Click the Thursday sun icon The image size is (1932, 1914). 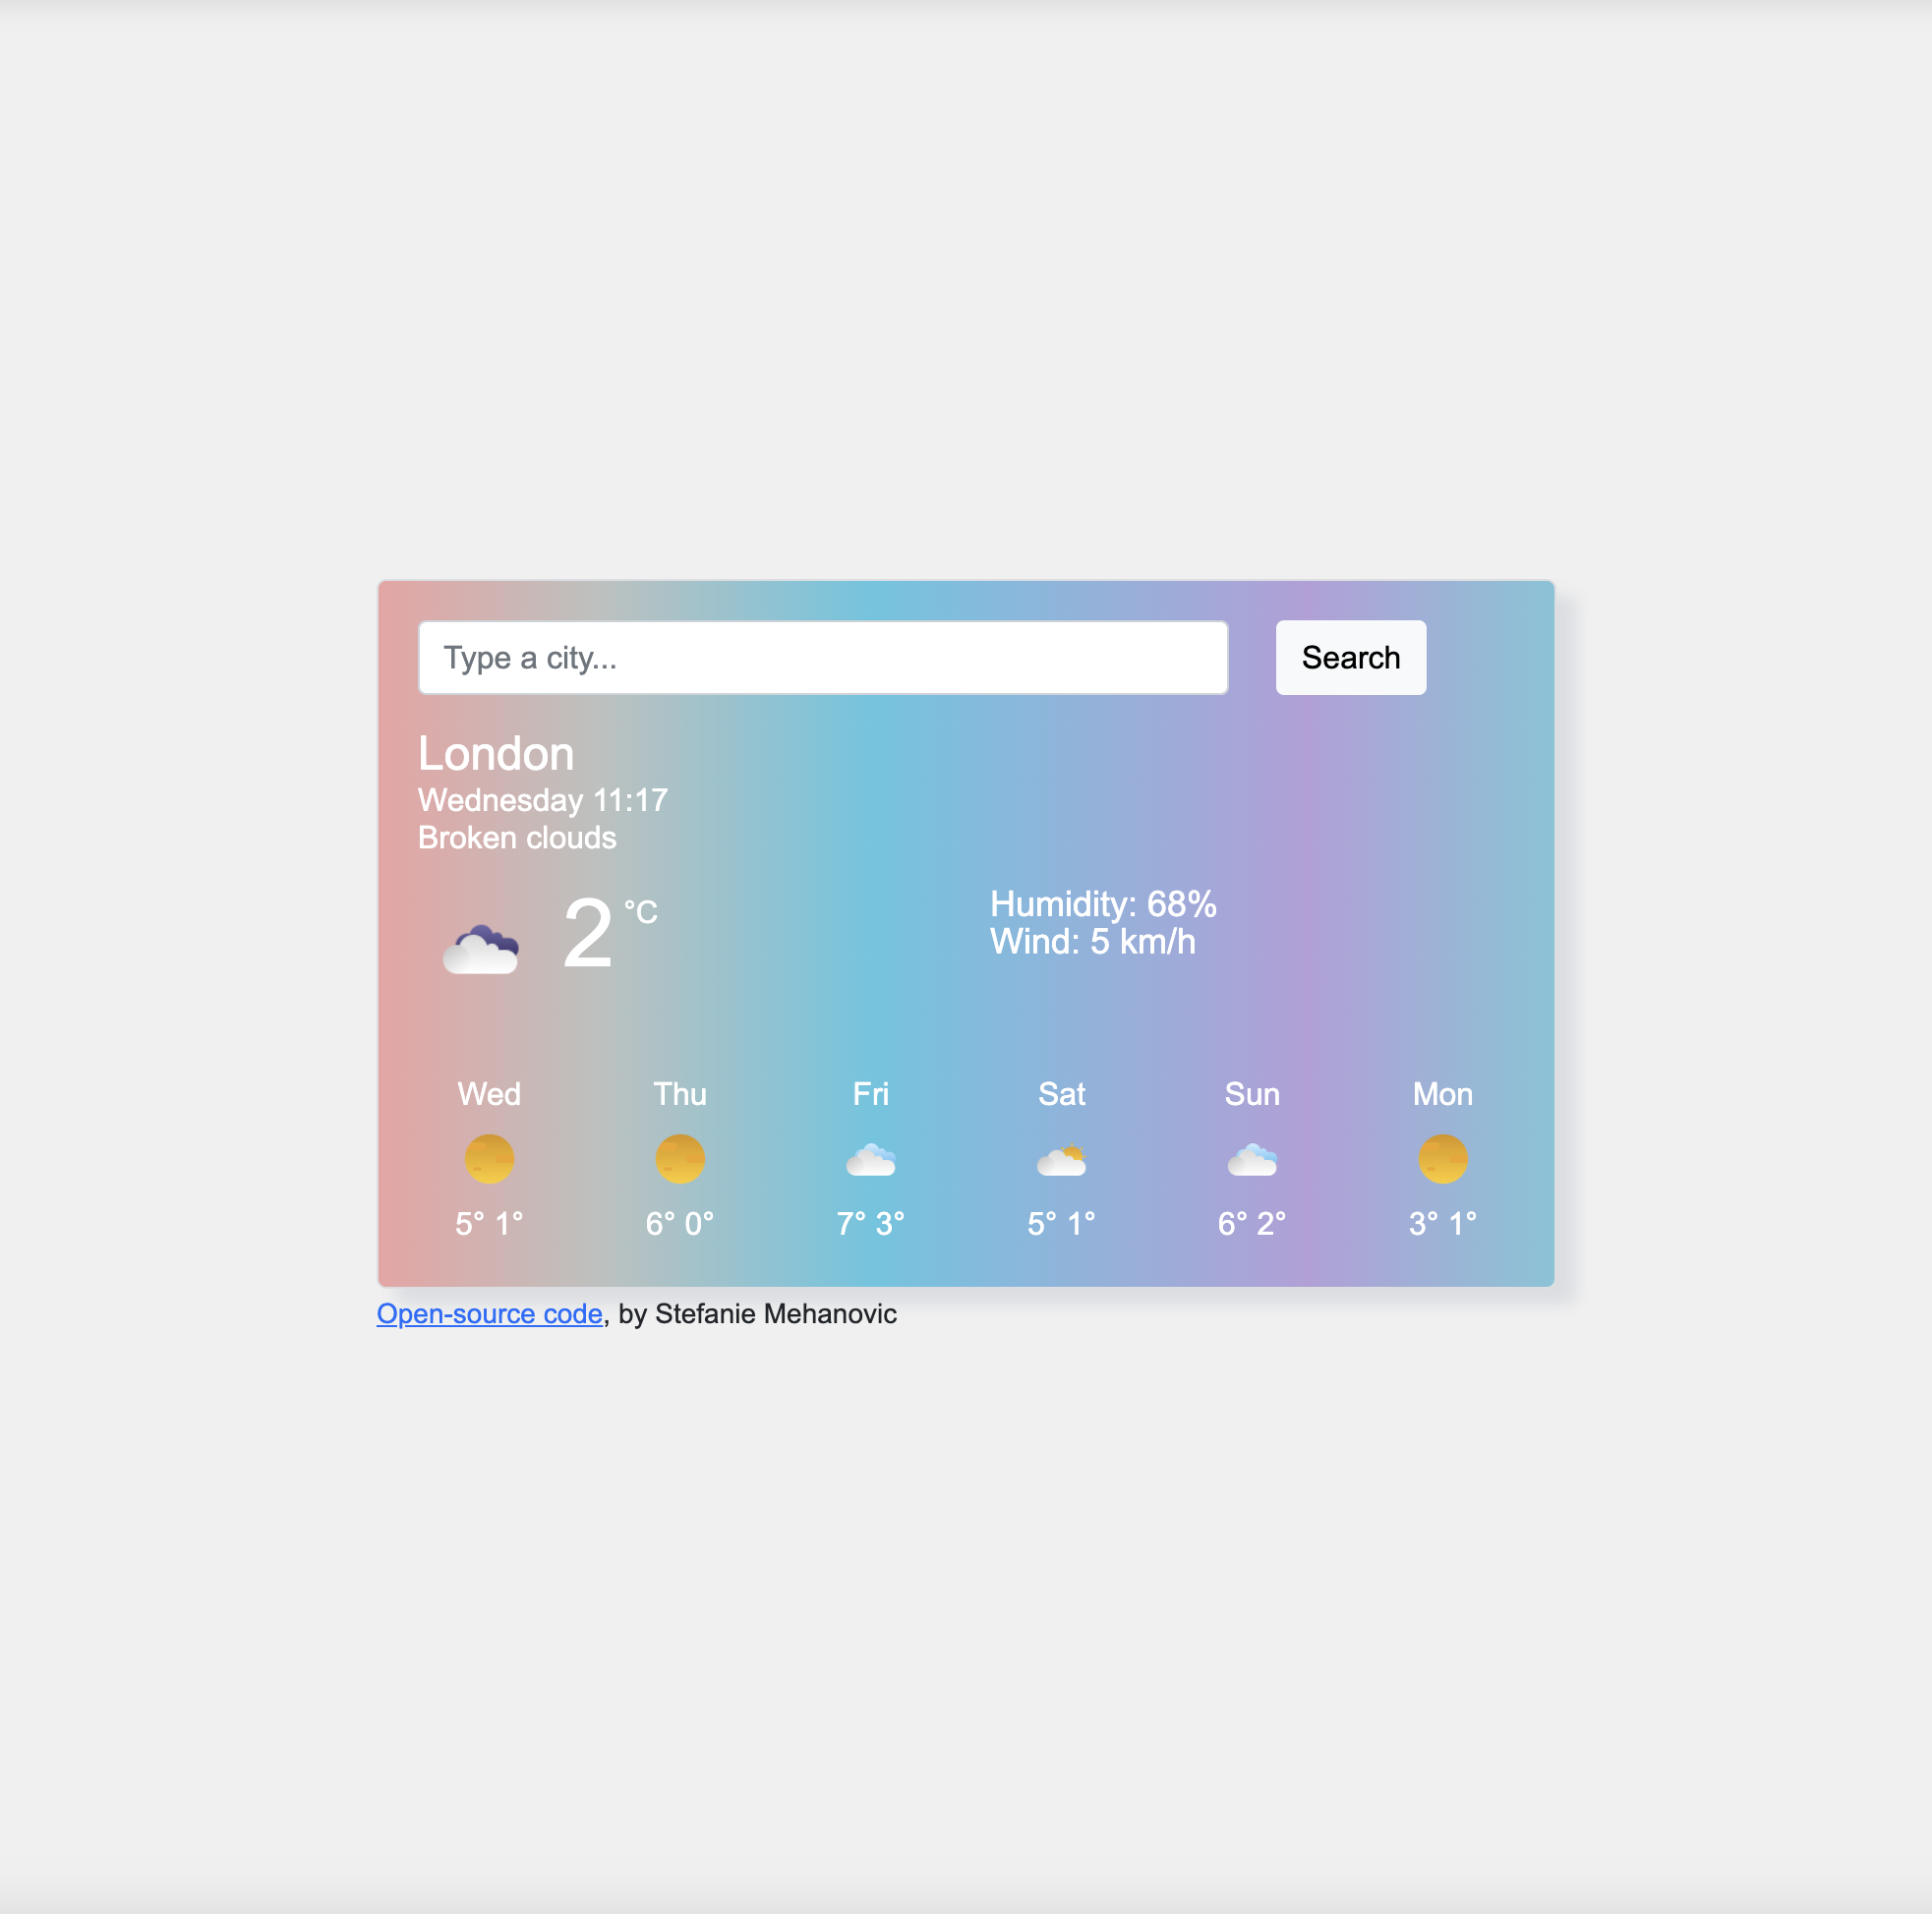point(680,1160)
